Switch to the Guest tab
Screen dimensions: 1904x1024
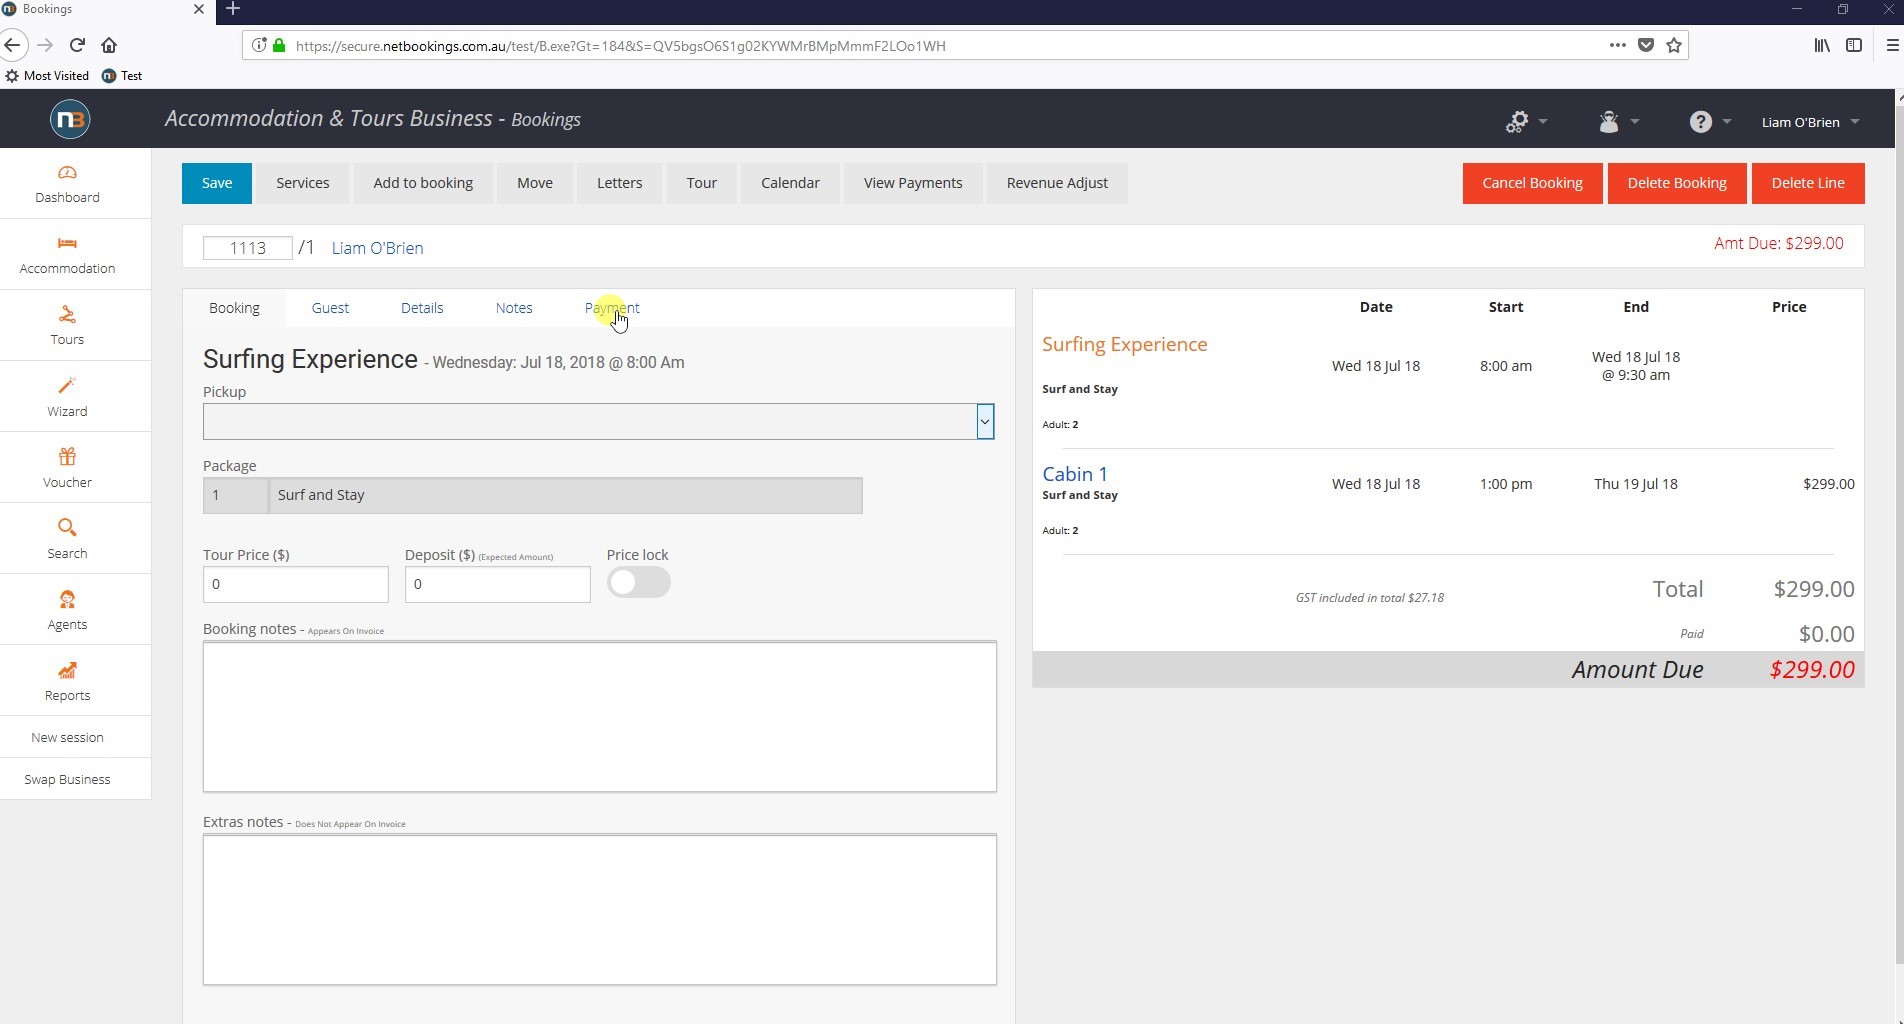pos(330,308)
